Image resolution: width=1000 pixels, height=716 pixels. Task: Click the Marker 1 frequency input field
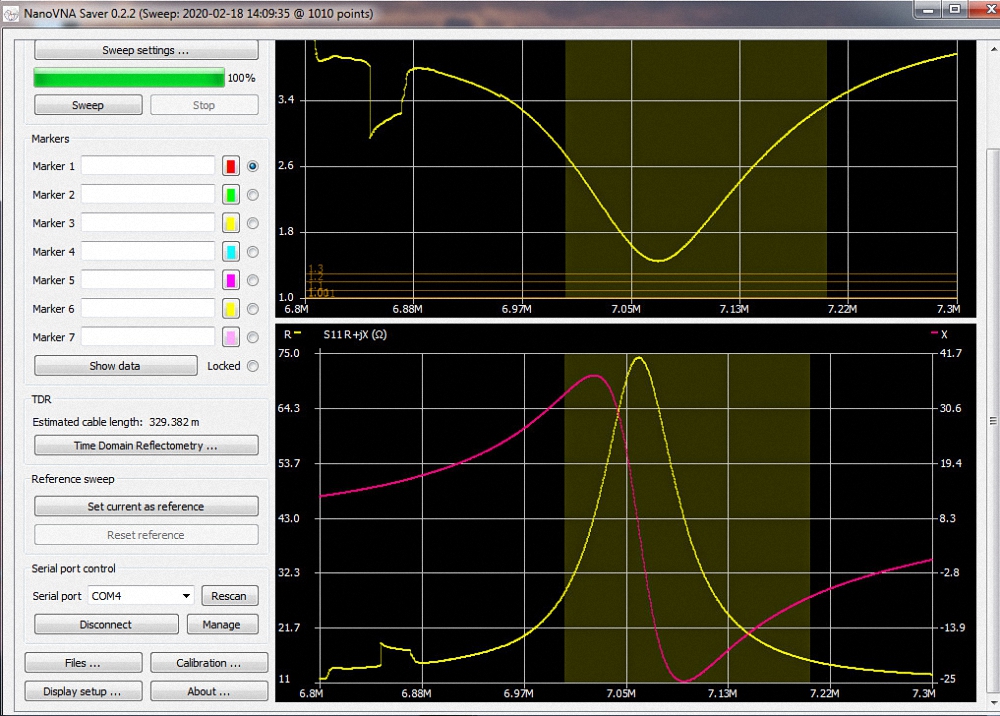click(148, 166)
